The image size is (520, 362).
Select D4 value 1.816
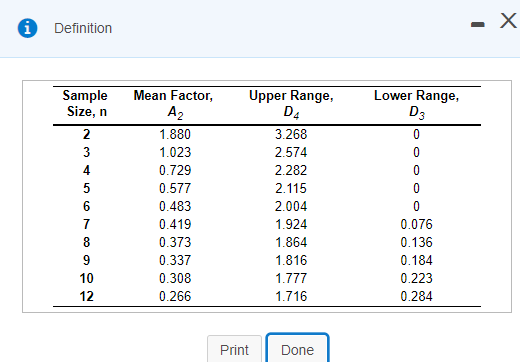coord(291,261)
